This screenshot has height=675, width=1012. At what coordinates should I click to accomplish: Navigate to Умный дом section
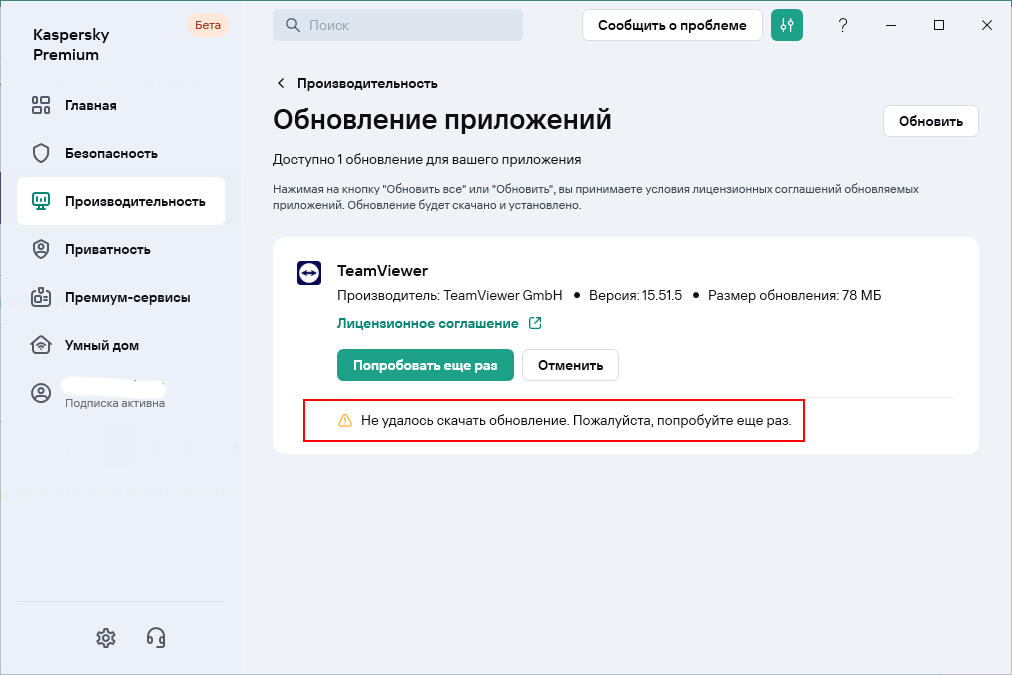pos(101,345)
